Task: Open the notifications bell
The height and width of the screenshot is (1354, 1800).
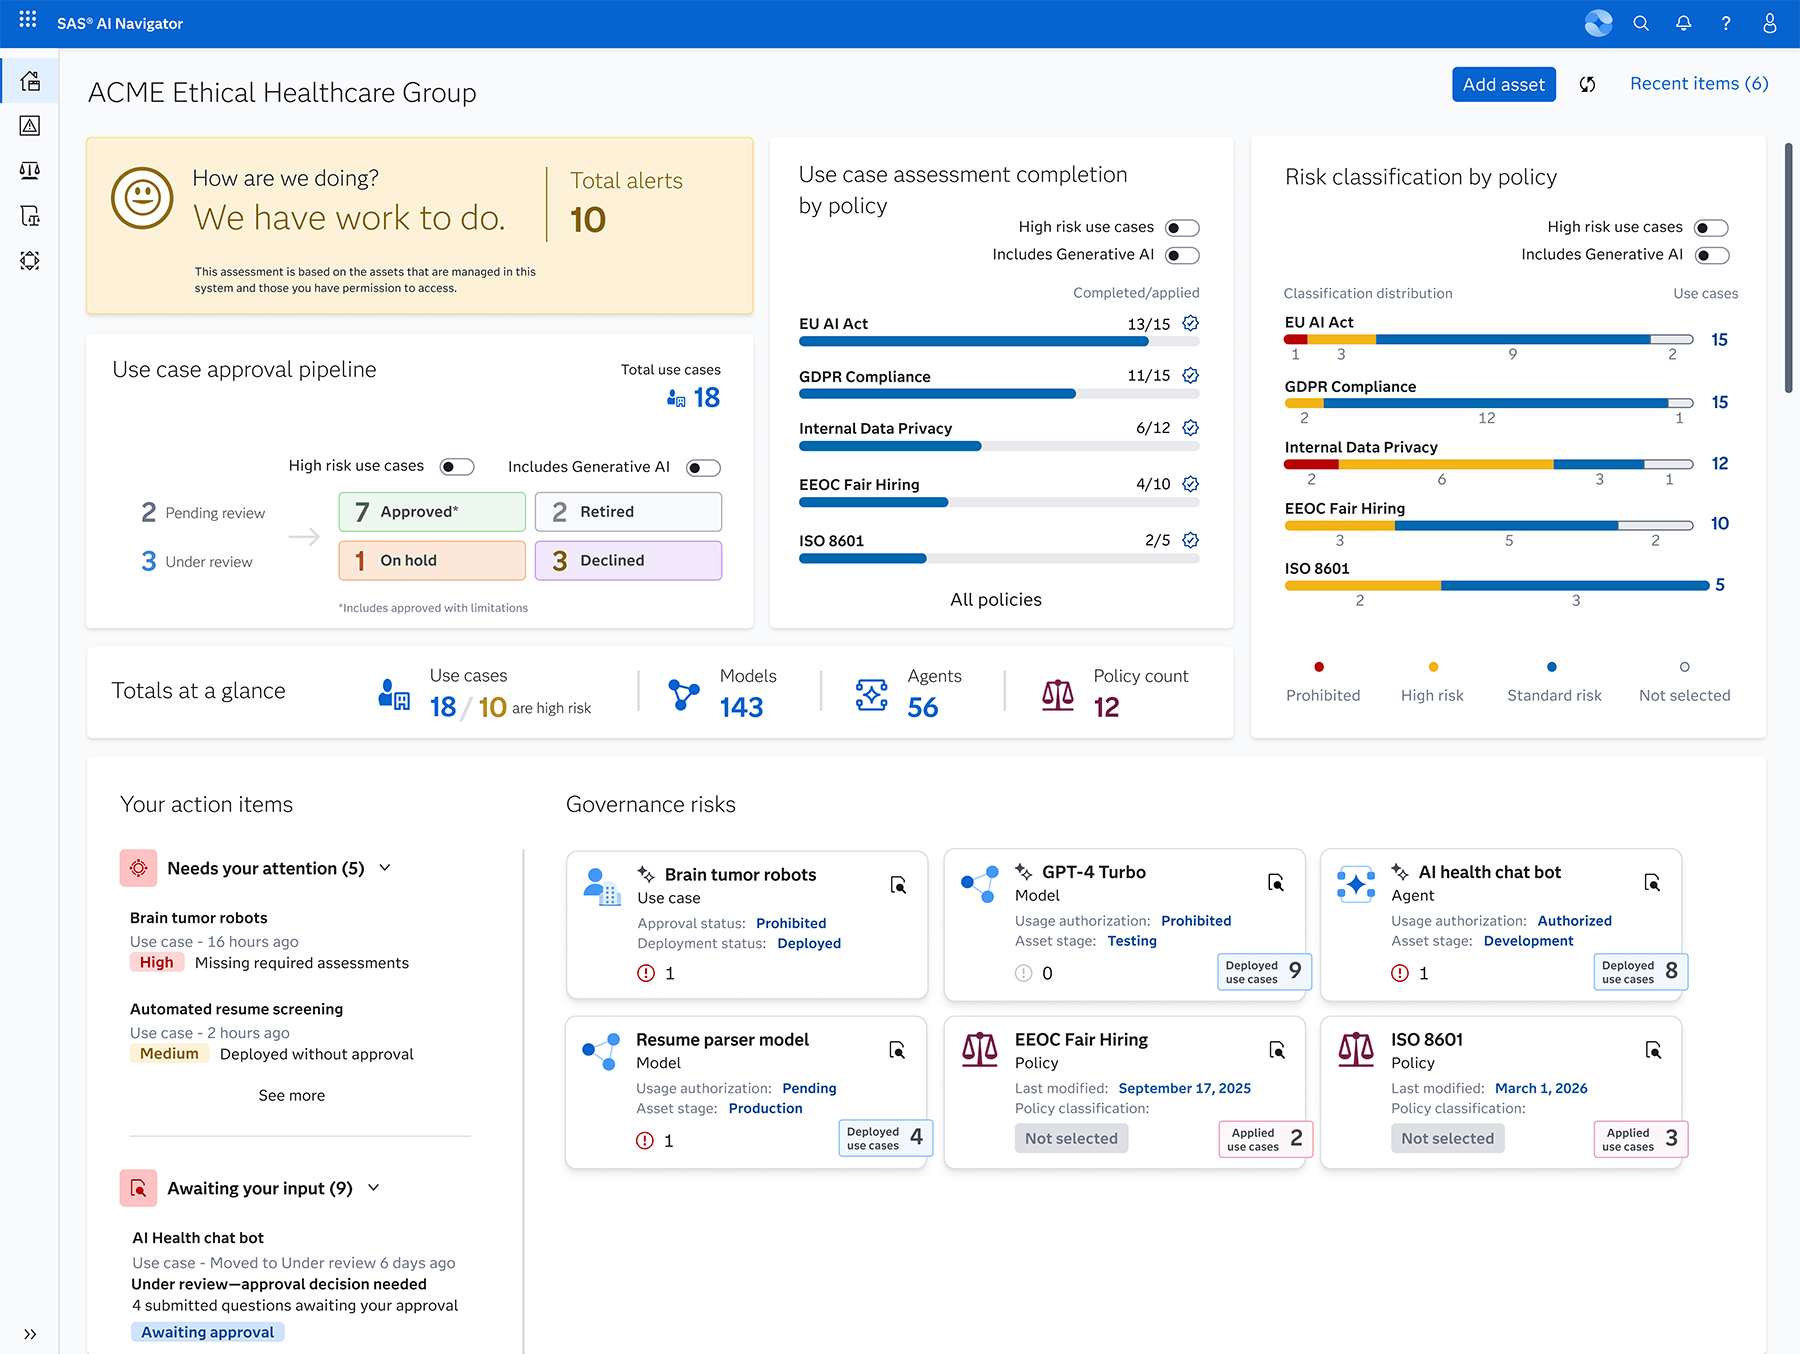Action: click(1684, 23)
